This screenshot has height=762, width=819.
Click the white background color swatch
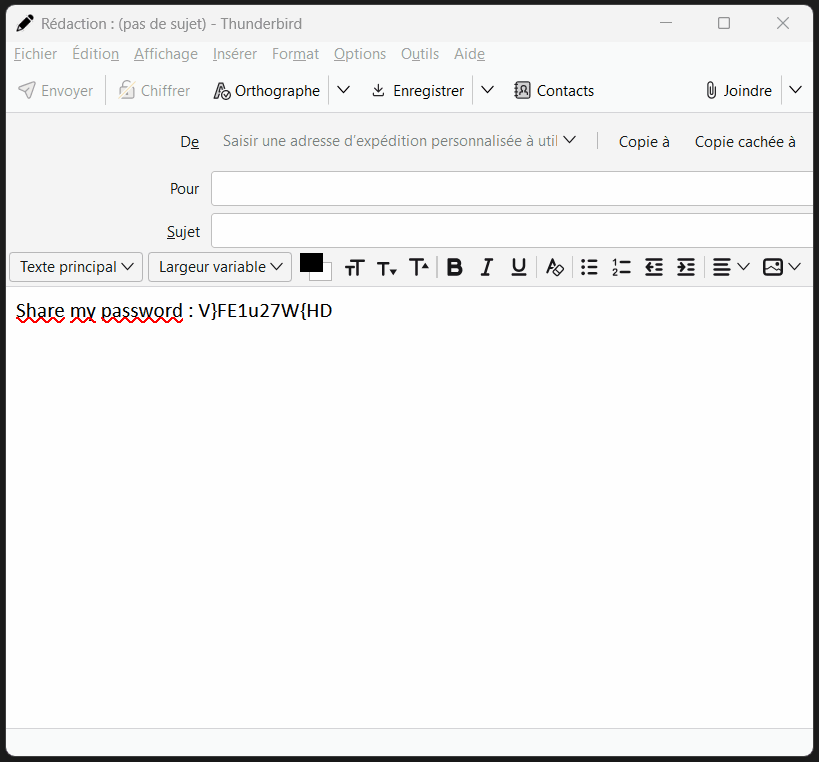(327, 276)
